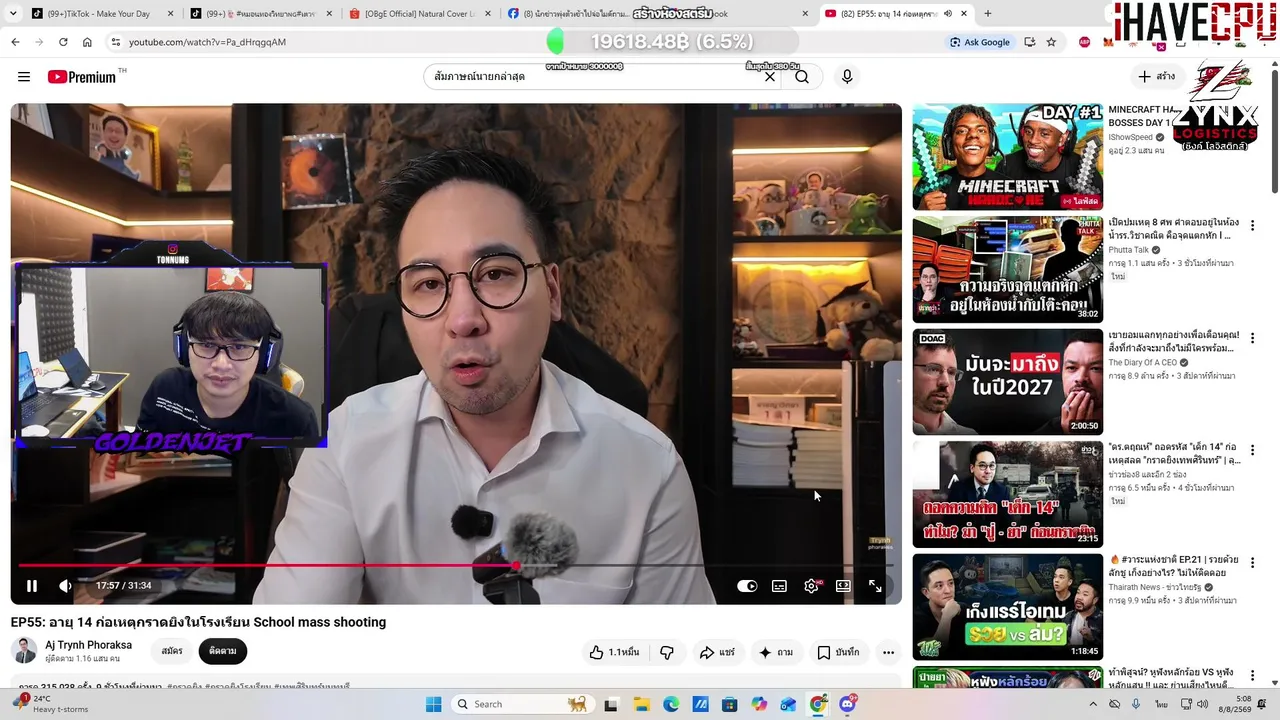This screenshot has width=1280, height=720.
Task: Click IShowSpeed channel name
Action: point(1130,137)
